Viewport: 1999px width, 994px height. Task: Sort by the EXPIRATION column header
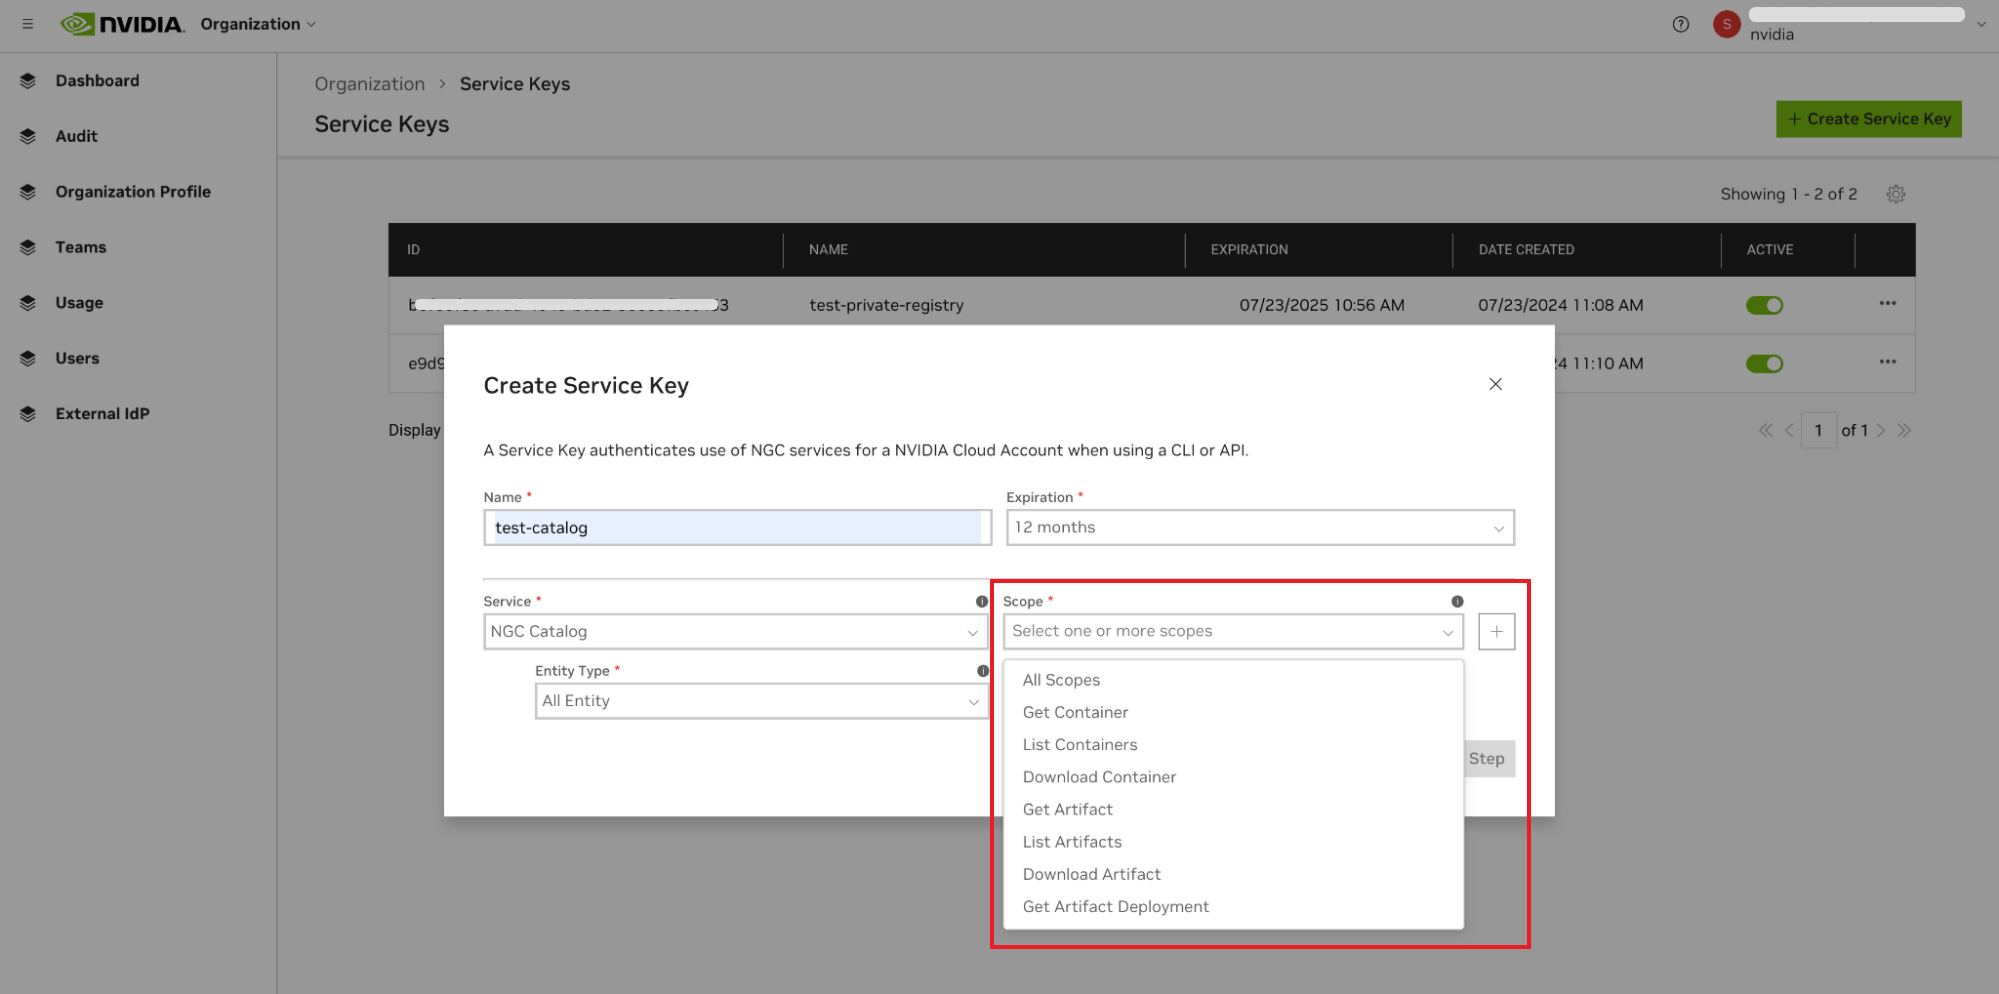pyautogui.click(x=1249, y=249)
